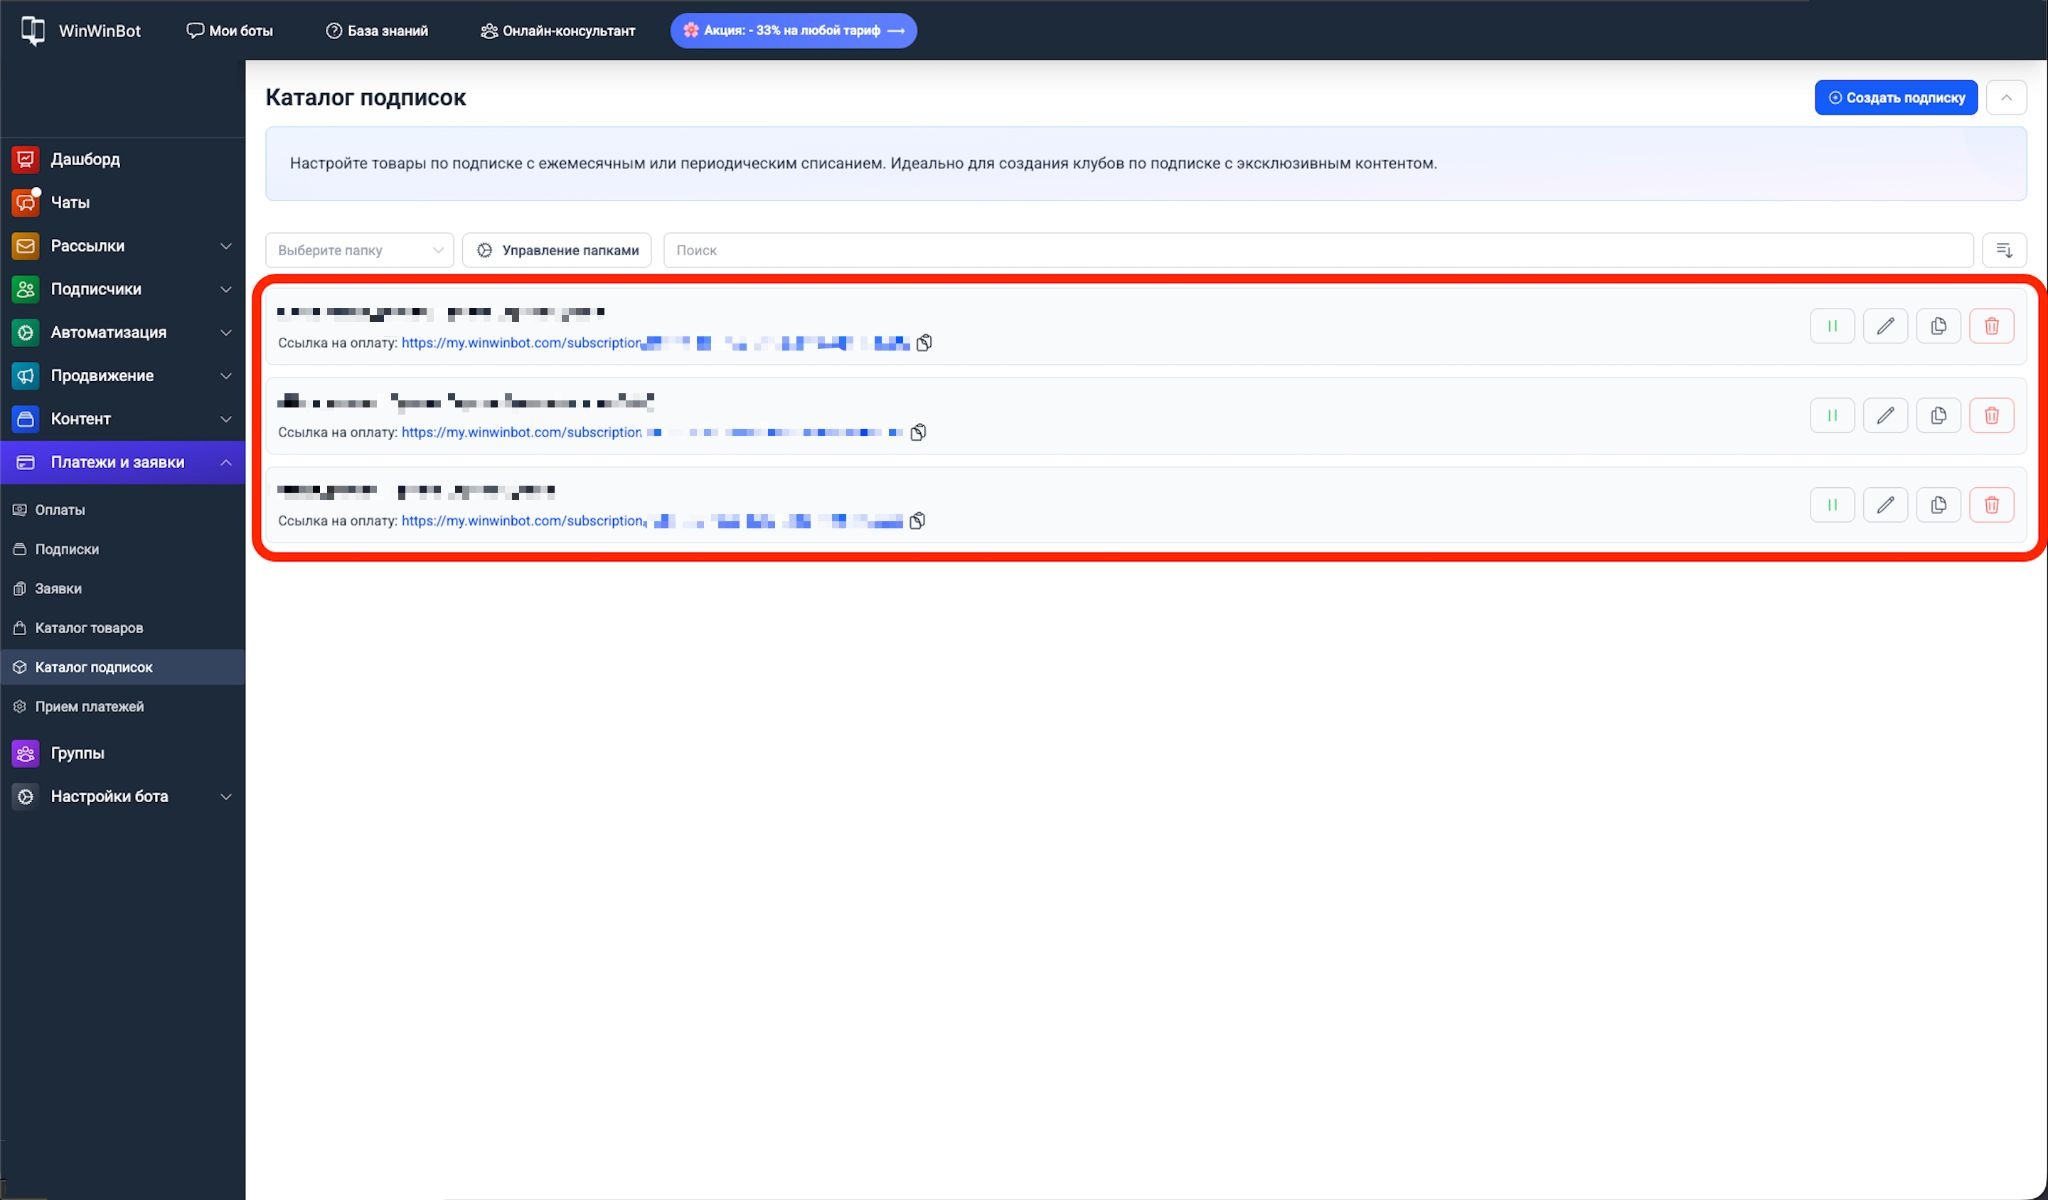Open Чаты from the sidebar
The height and width of the screenshot is (1200, 2048).
coord(69,202)
